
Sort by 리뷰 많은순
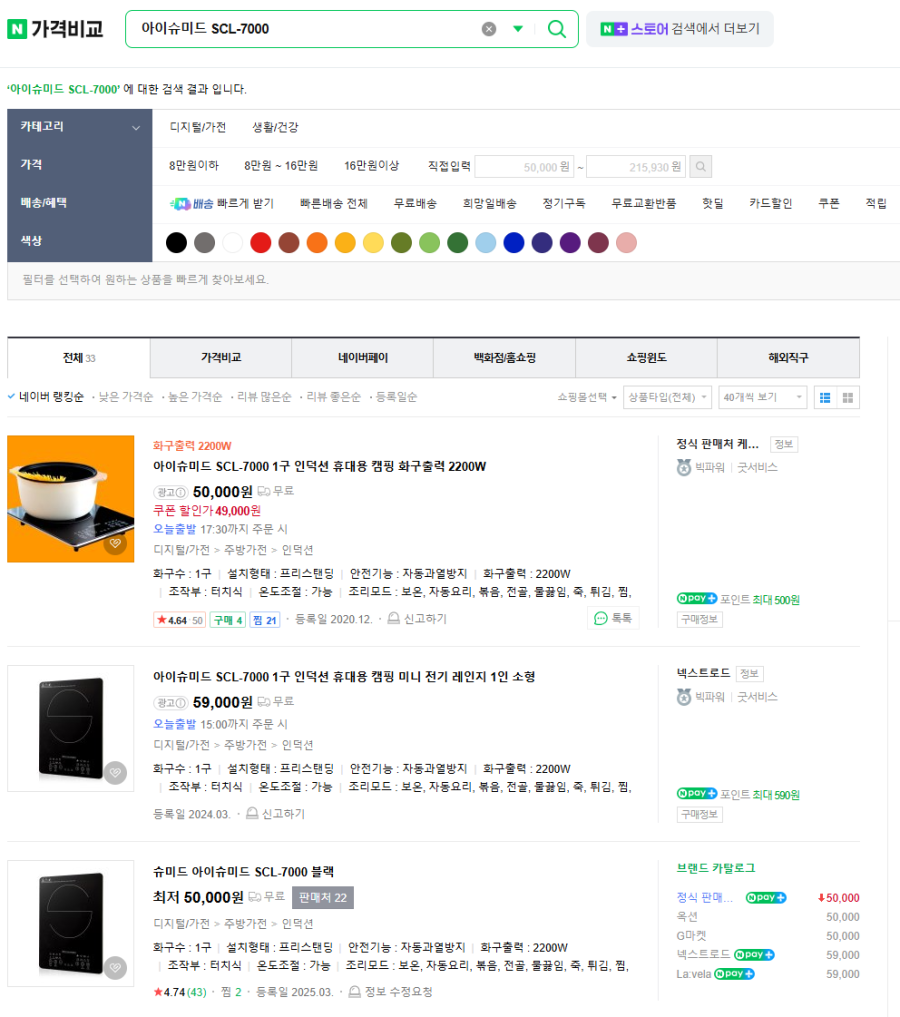[x=264, y=397]
